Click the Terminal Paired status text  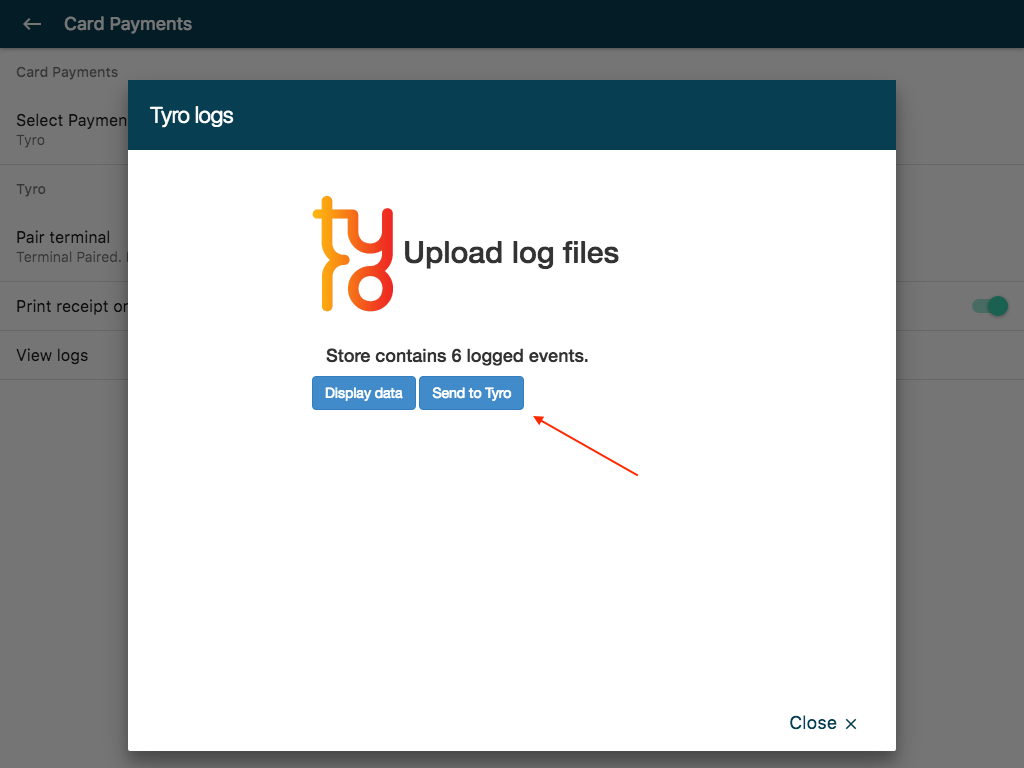(72, 257)
